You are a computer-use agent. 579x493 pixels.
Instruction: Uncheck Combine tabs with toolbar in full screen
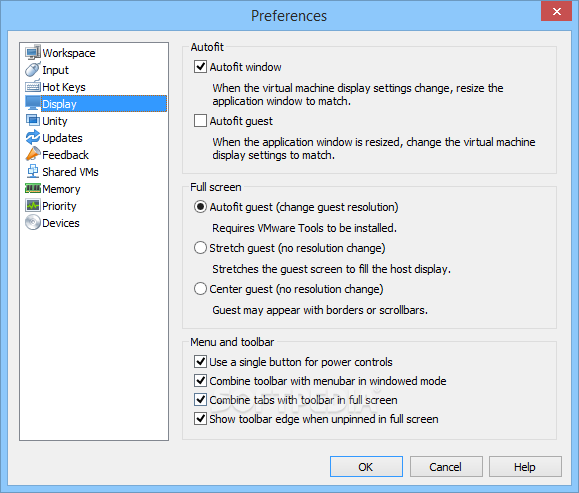pyautogui.click(x=200, y=400)
